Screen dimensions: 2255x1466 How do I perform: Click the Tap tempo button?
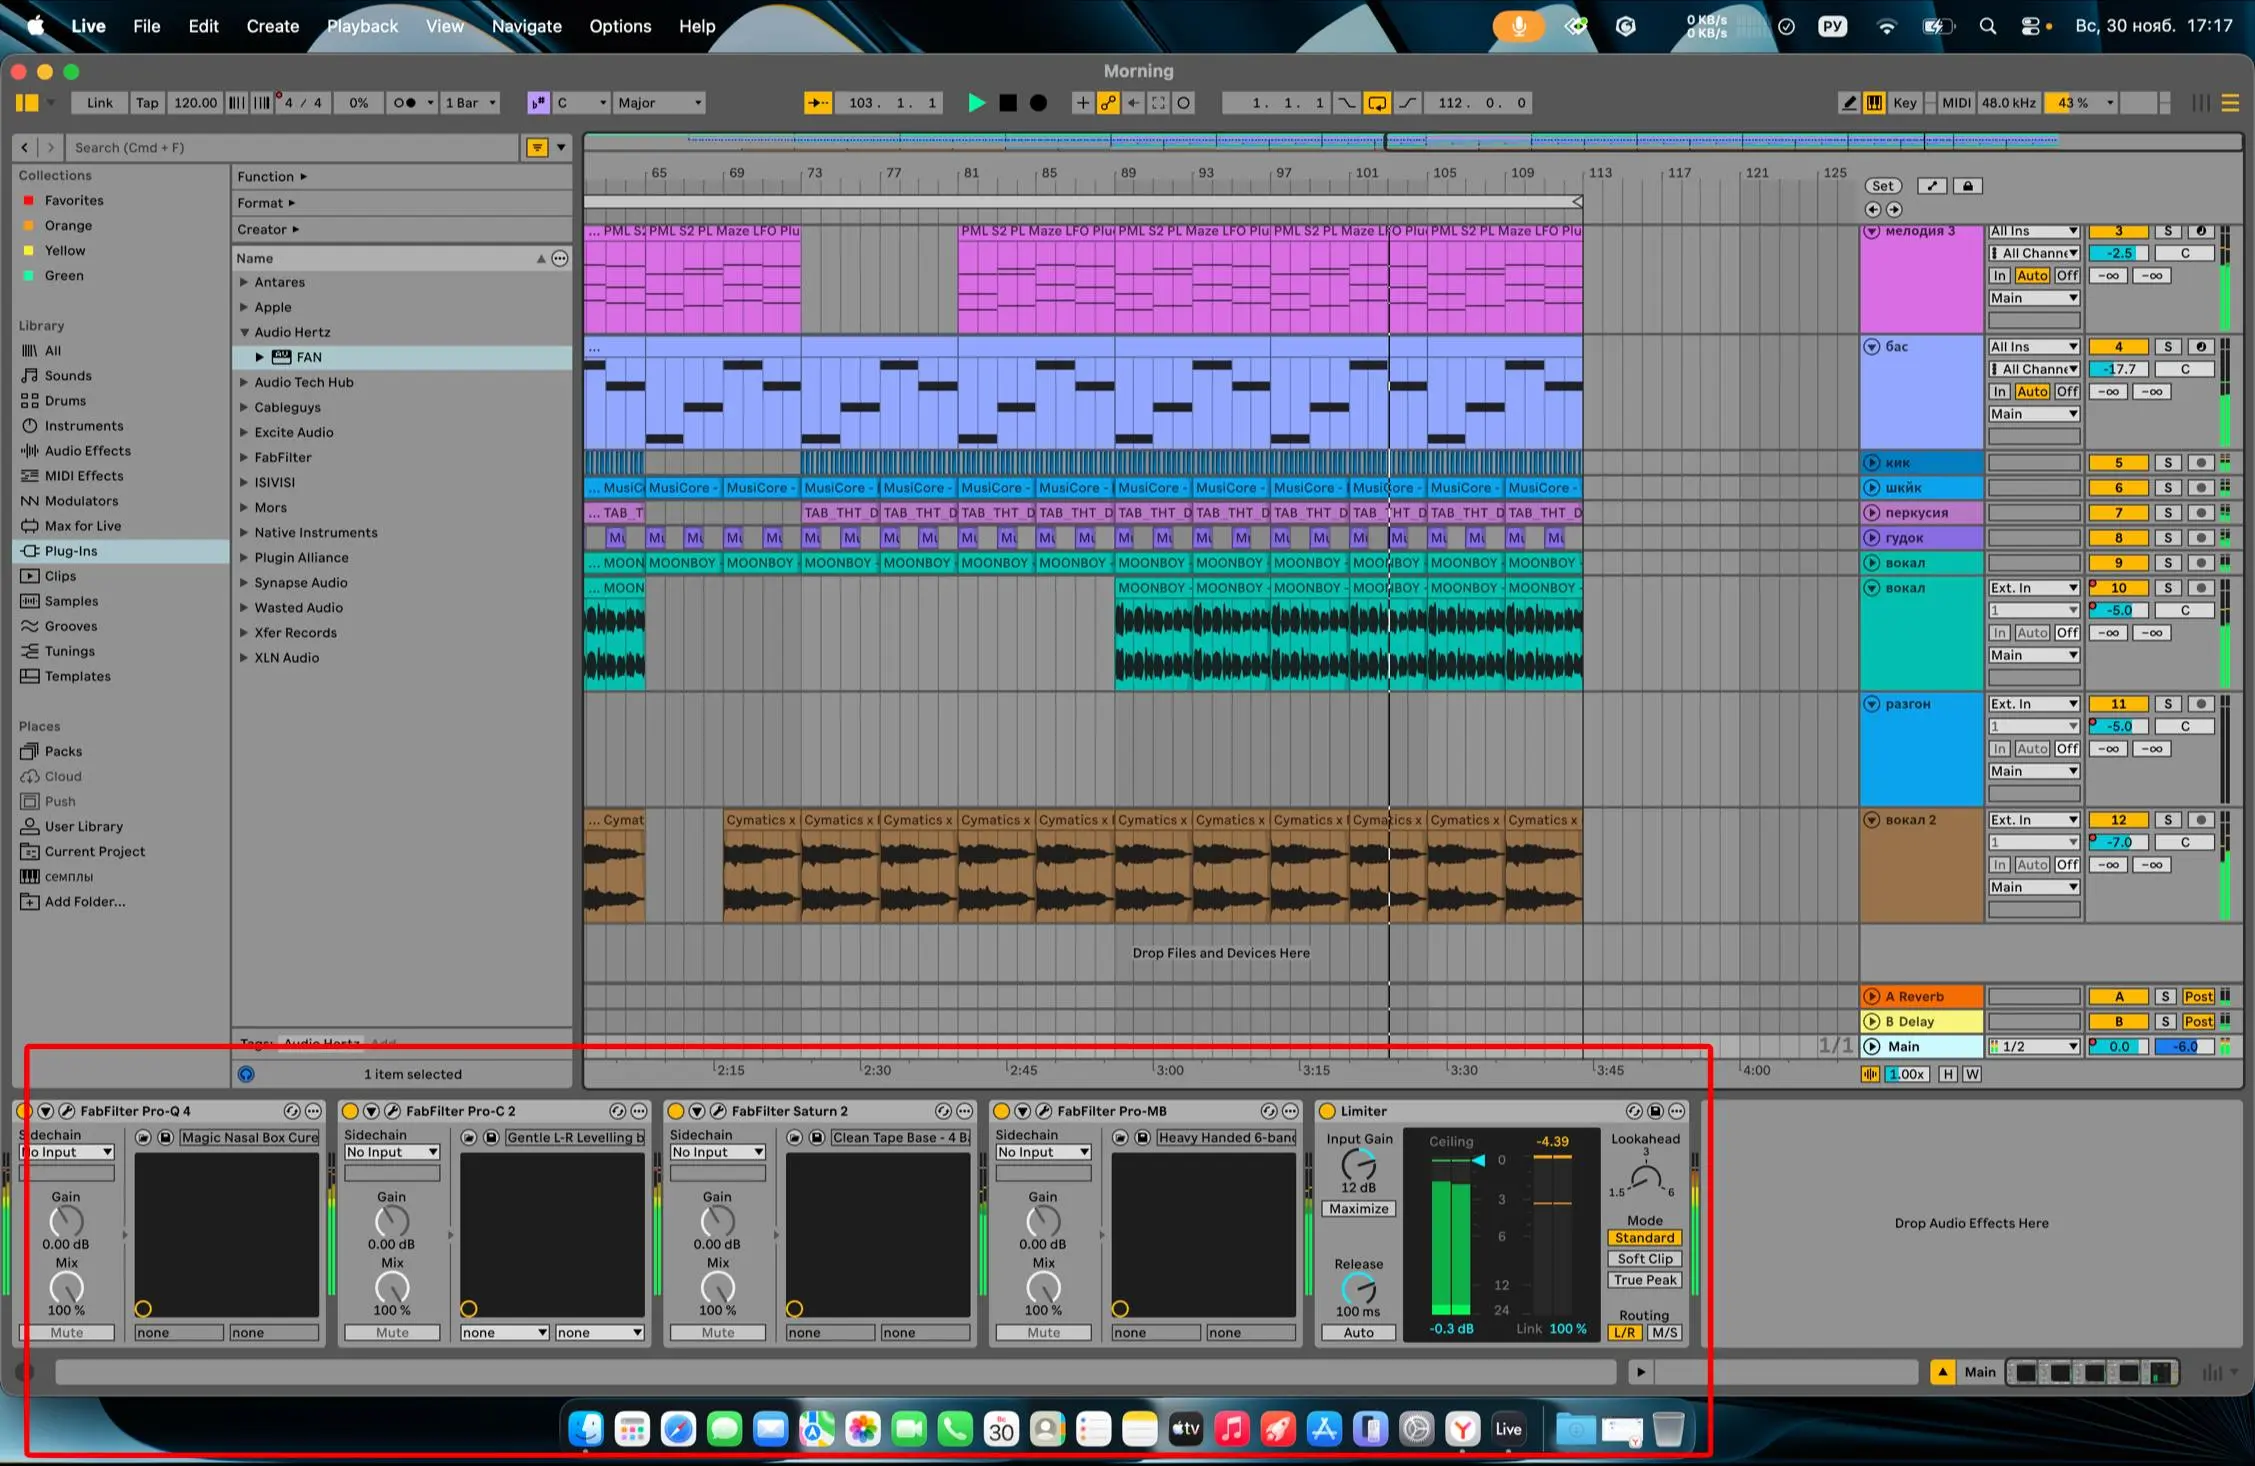(x=147, y=103)
